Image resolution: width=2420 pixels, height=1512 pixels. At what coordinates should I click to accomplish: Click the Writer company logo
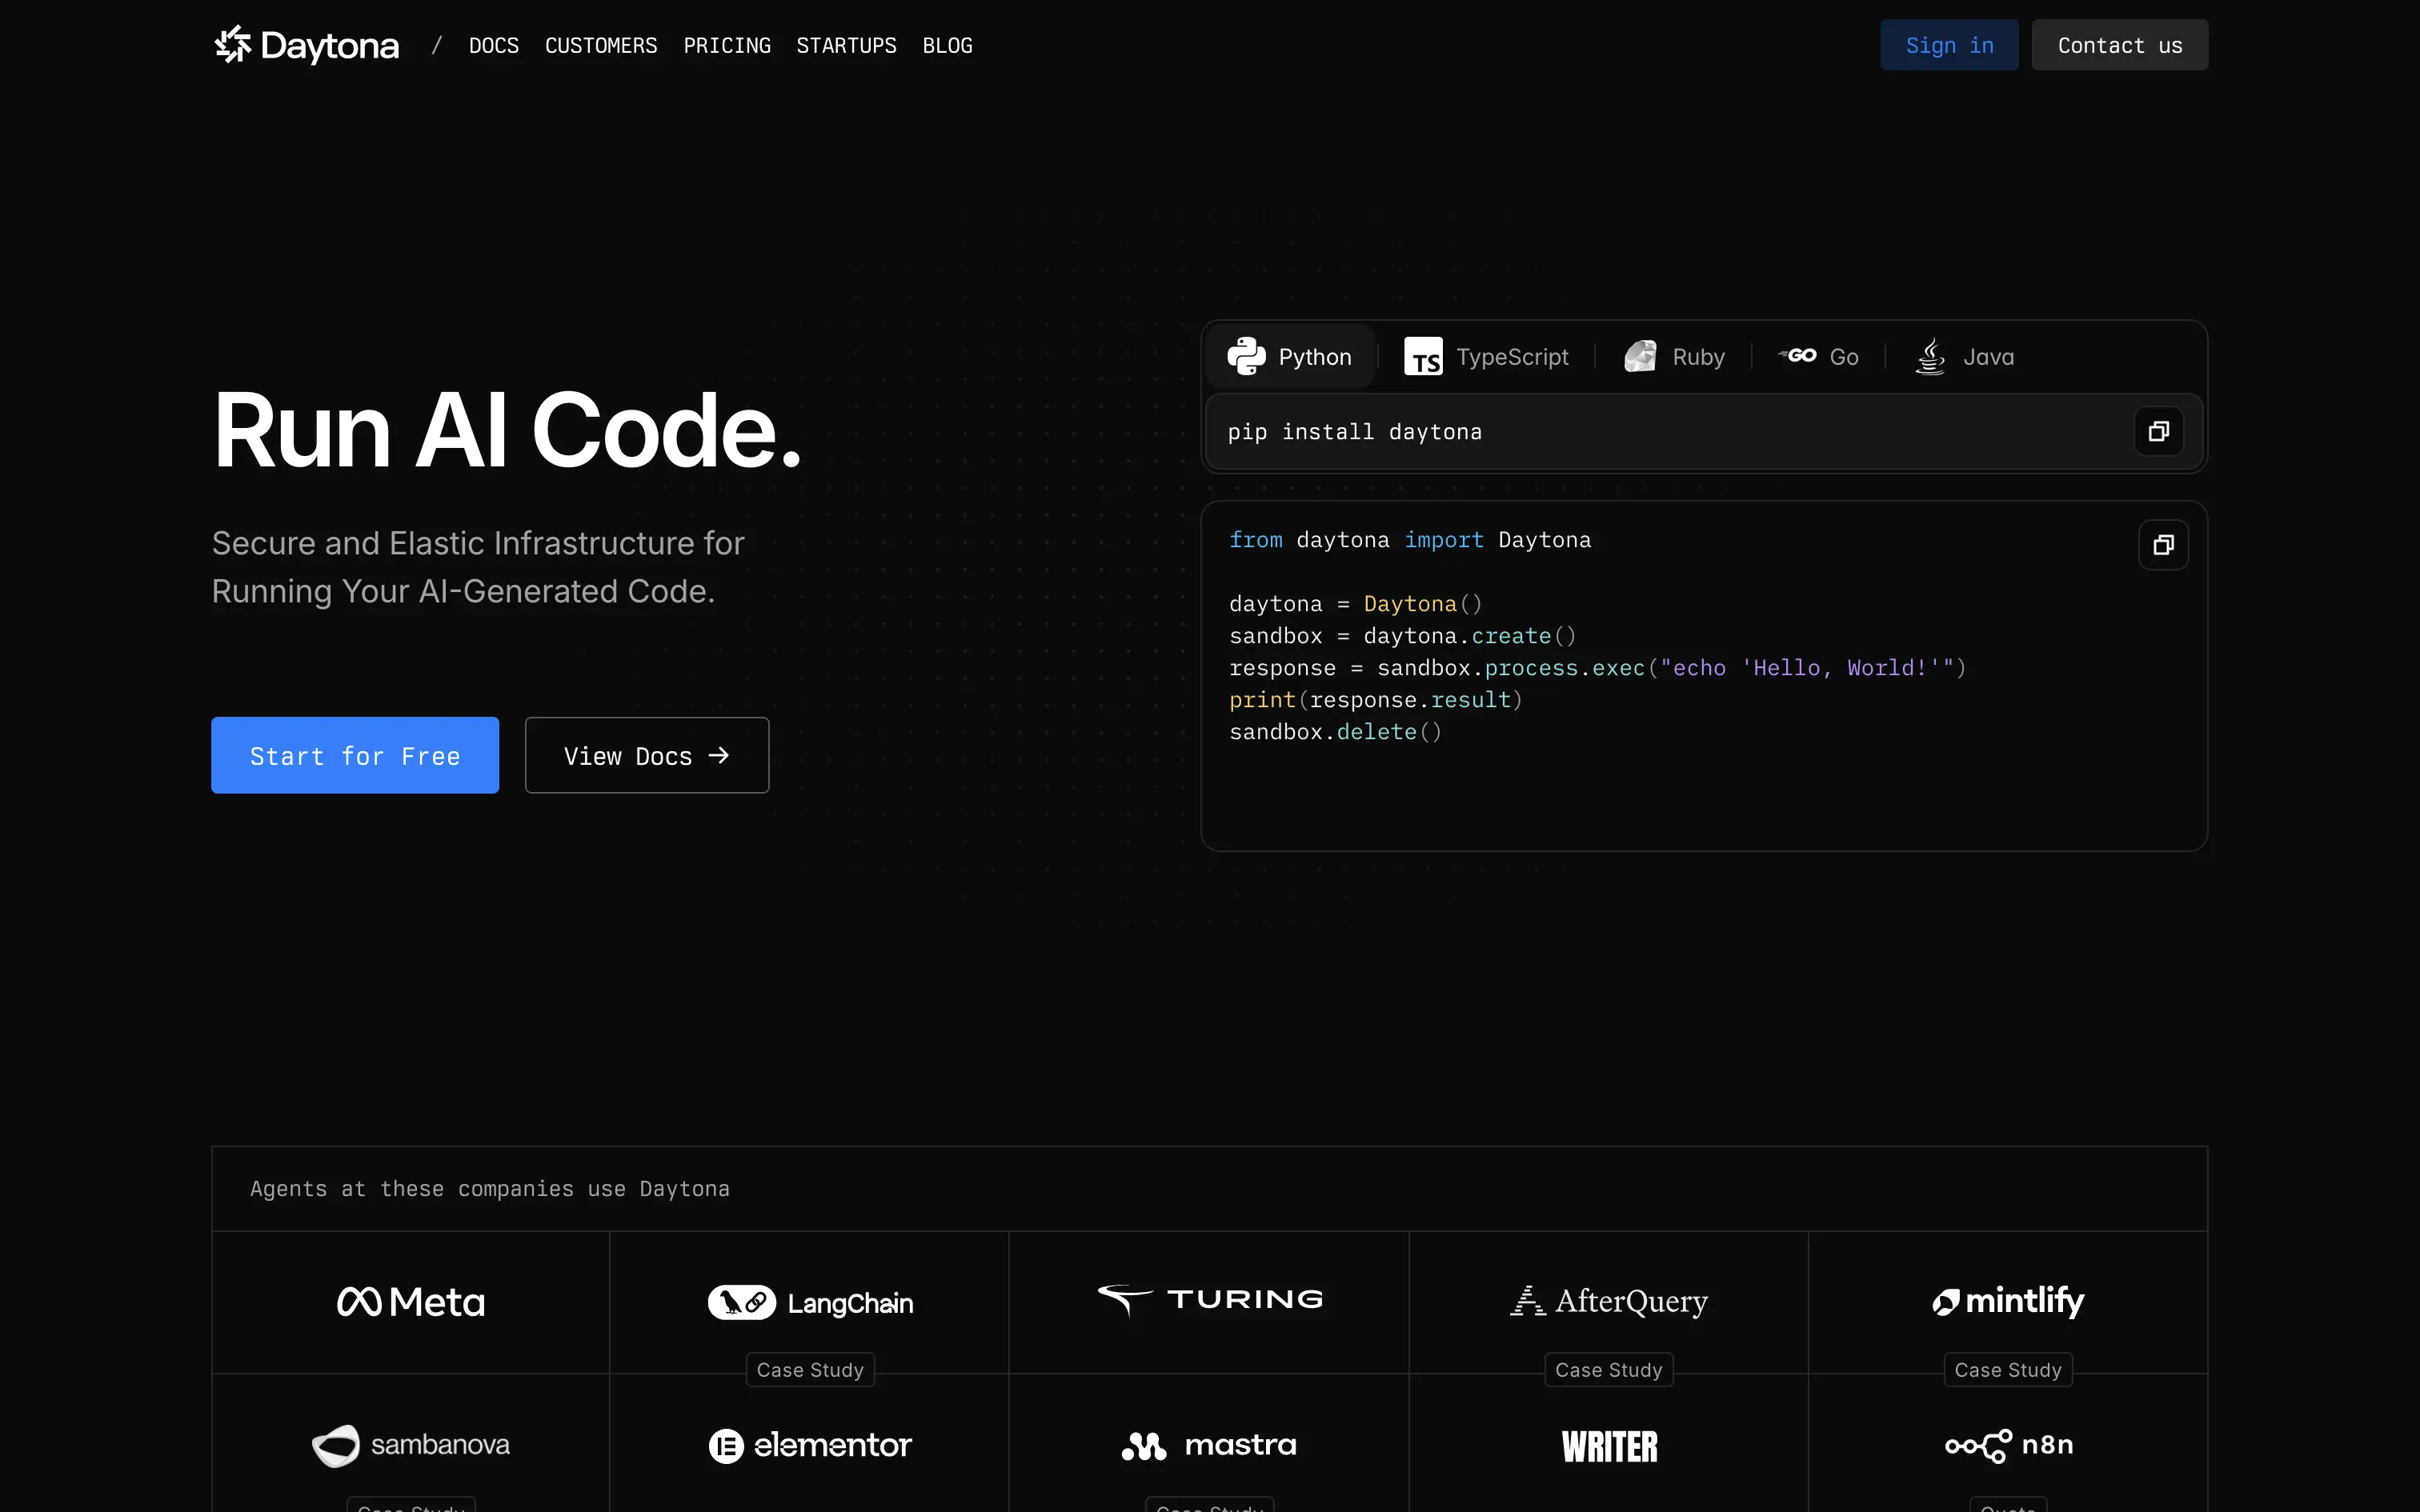click(x=1609, y=1446)
